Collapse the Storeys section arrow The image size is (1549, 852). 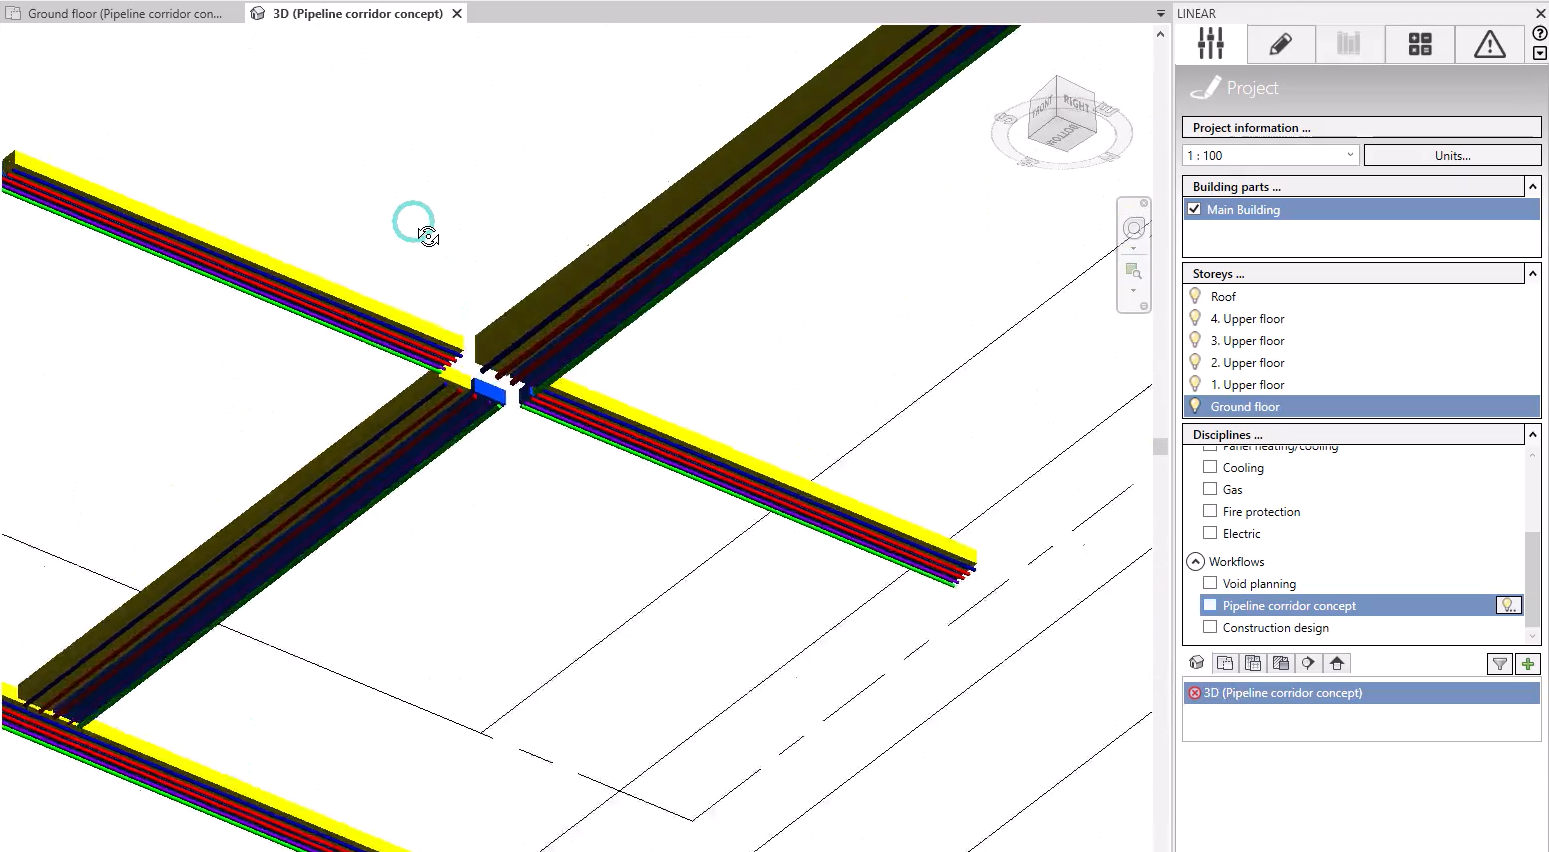coord(1531,273)
